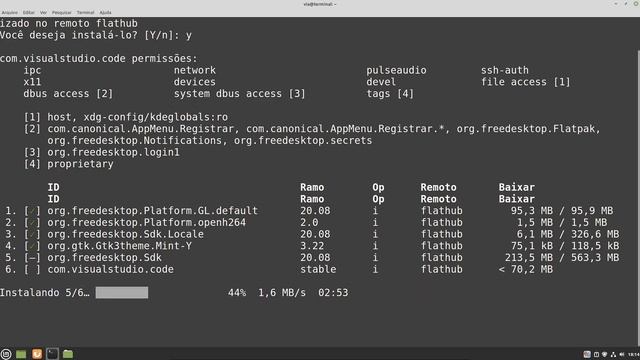Click the 'stable' branch value

tap(318, 270)
